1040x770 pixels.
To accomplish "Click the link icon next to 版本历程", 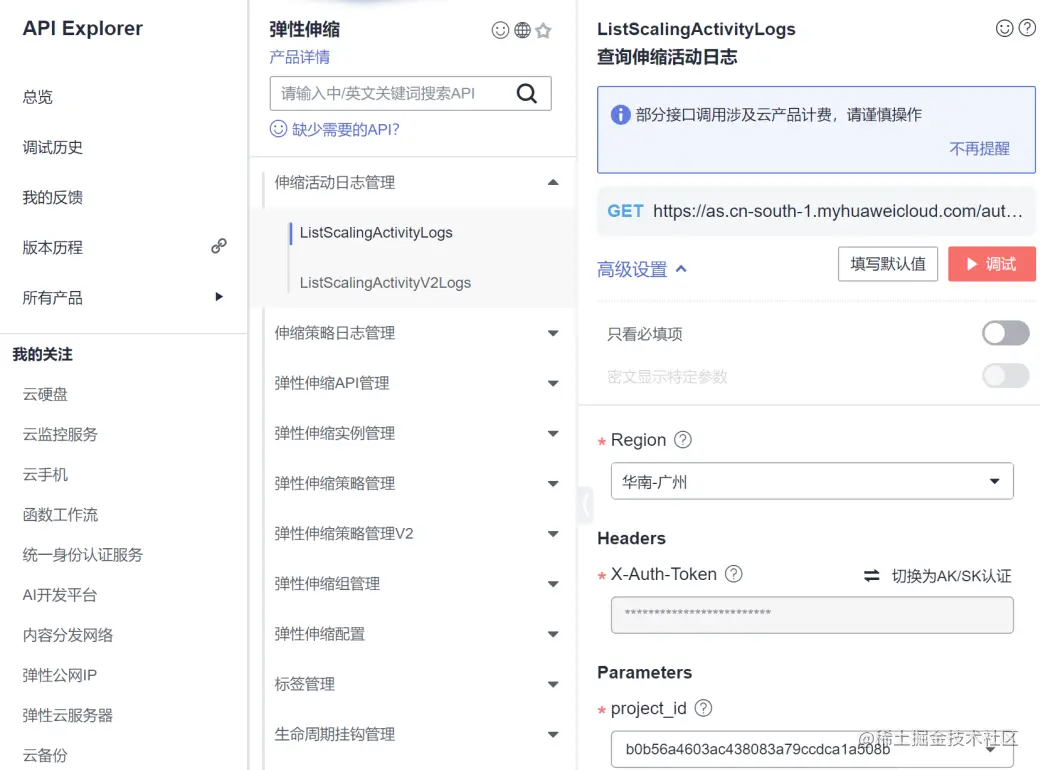I will pos(218,246).
